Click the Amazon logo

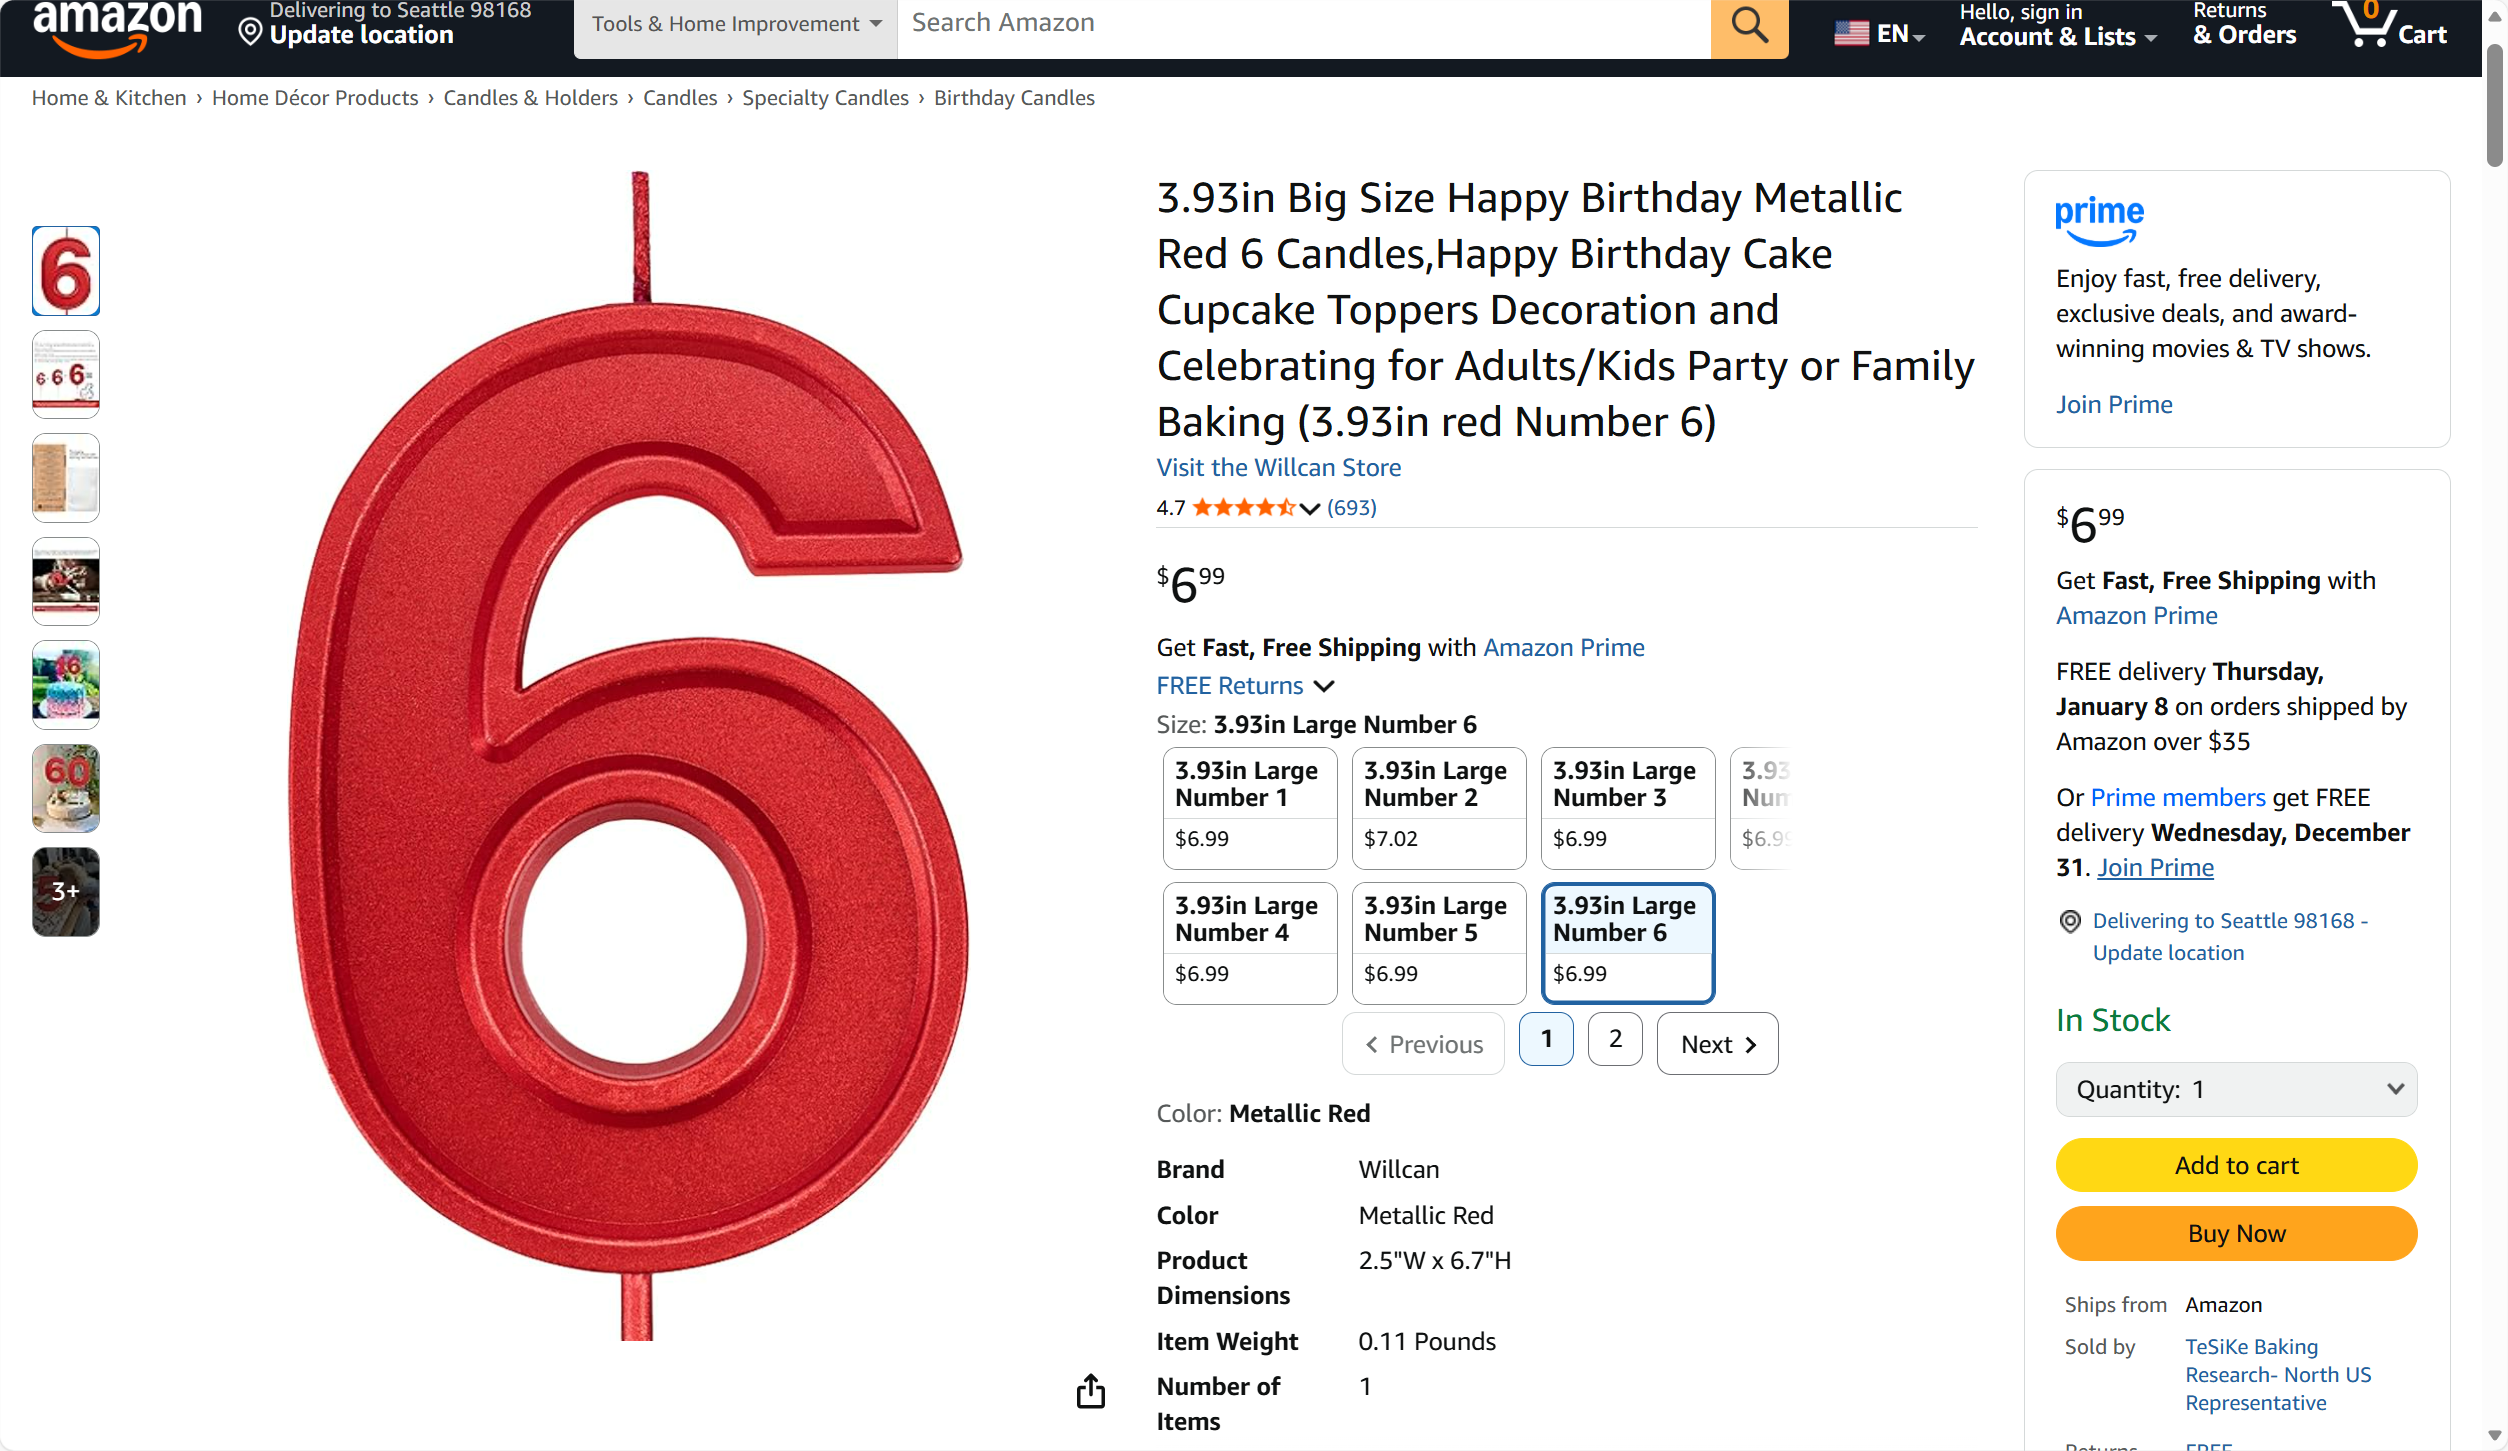[x=117, y=26]
